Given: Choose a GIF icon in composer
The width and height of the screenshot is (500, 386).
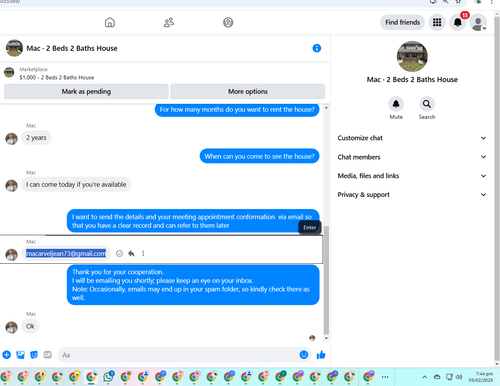Looking at the screenshot, I should pos(48,355).
